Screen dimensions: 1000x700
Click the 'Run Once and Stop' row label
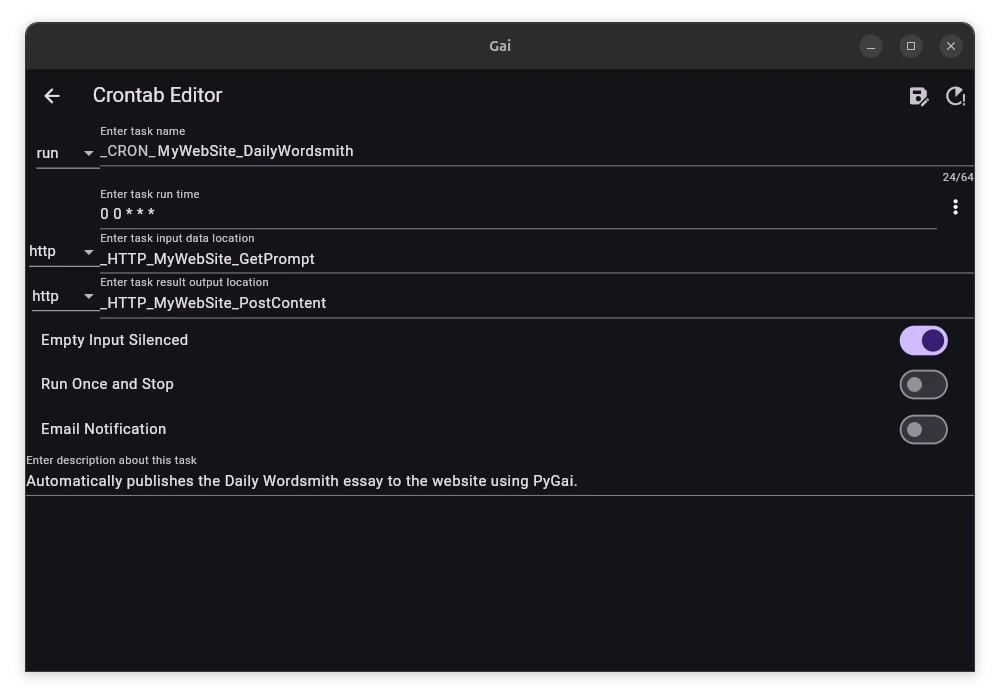pyautogui.click(x=107, y=384)
